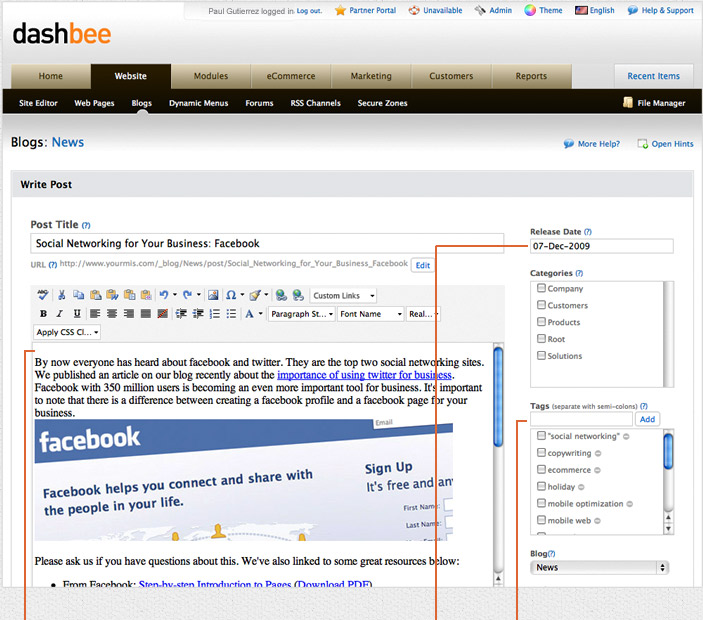This screenshot has height=620, width=703.
Task: Tick the copywriting tag checkbox
Action: coord(541,452)
